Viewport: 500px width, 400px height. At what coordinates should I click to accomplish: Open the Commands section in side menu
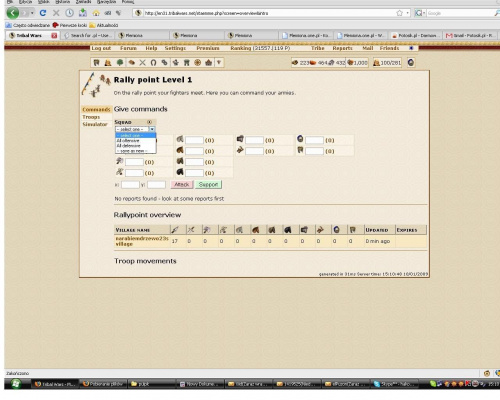96,109
